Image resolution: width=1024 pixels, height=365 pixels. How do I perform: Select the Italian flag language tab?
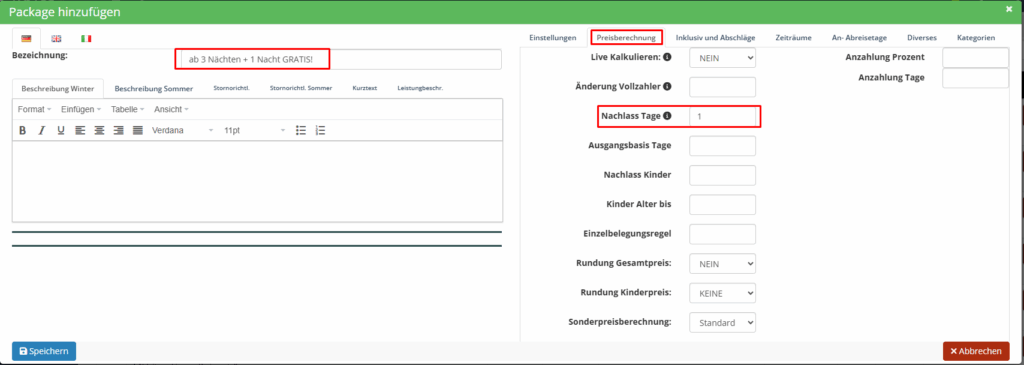(86, 39)
